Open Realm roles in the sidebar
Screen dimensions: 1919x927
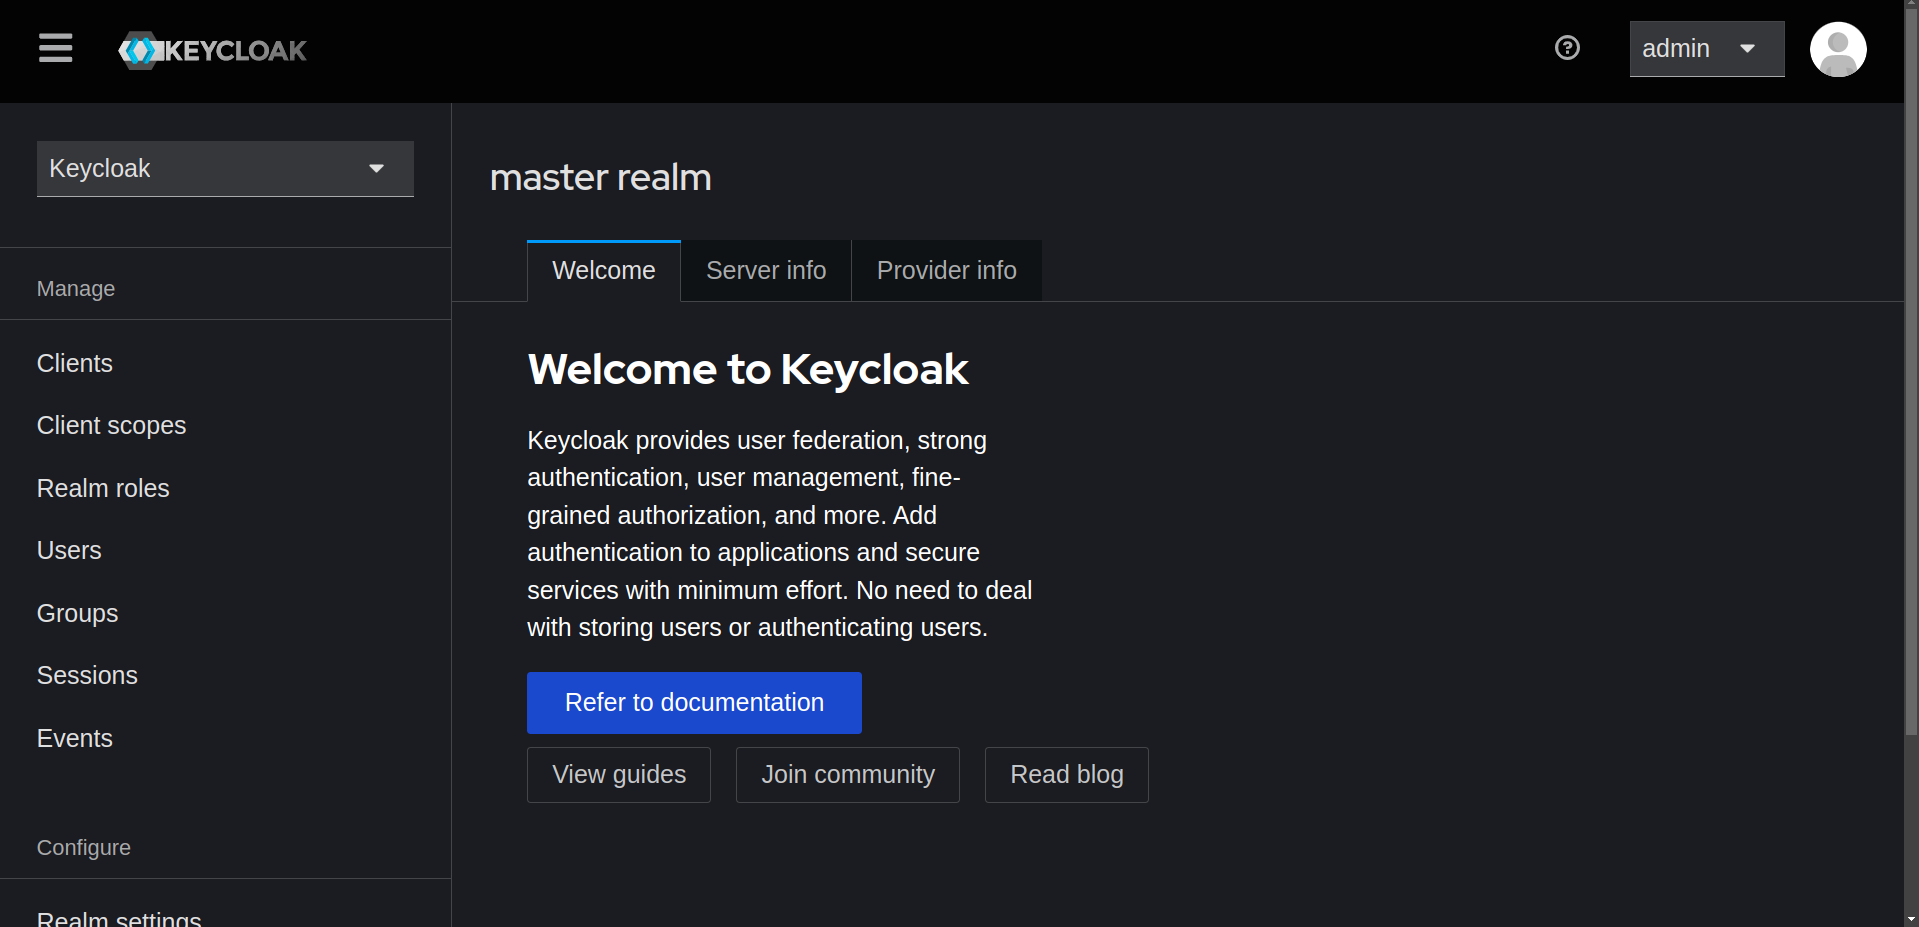click(225, 488)
